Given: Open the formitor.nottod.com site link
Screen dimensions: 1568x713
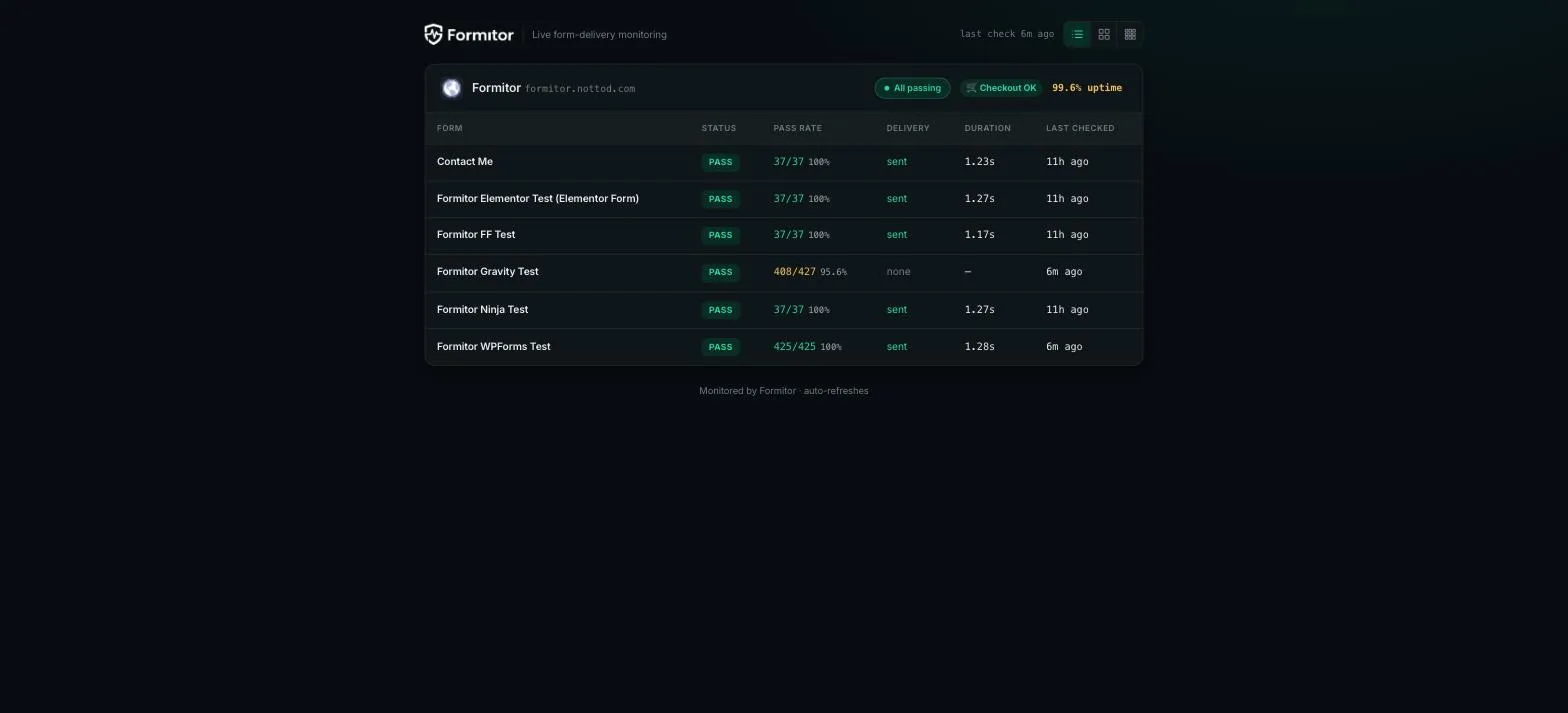Looking at the screenshot, I should tap(580, 89).
